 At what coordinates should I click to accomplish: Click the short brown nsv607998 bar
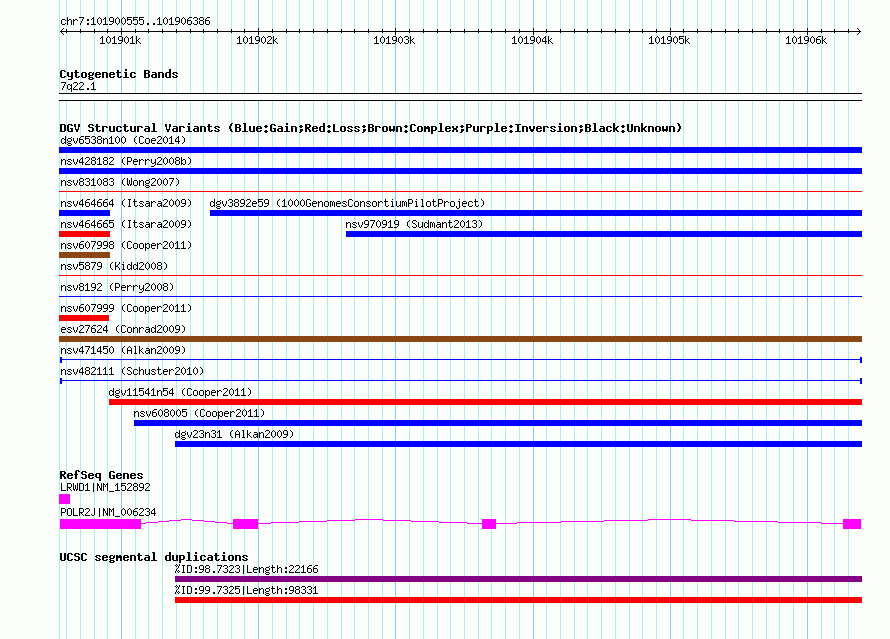click(x=85, y=255)
